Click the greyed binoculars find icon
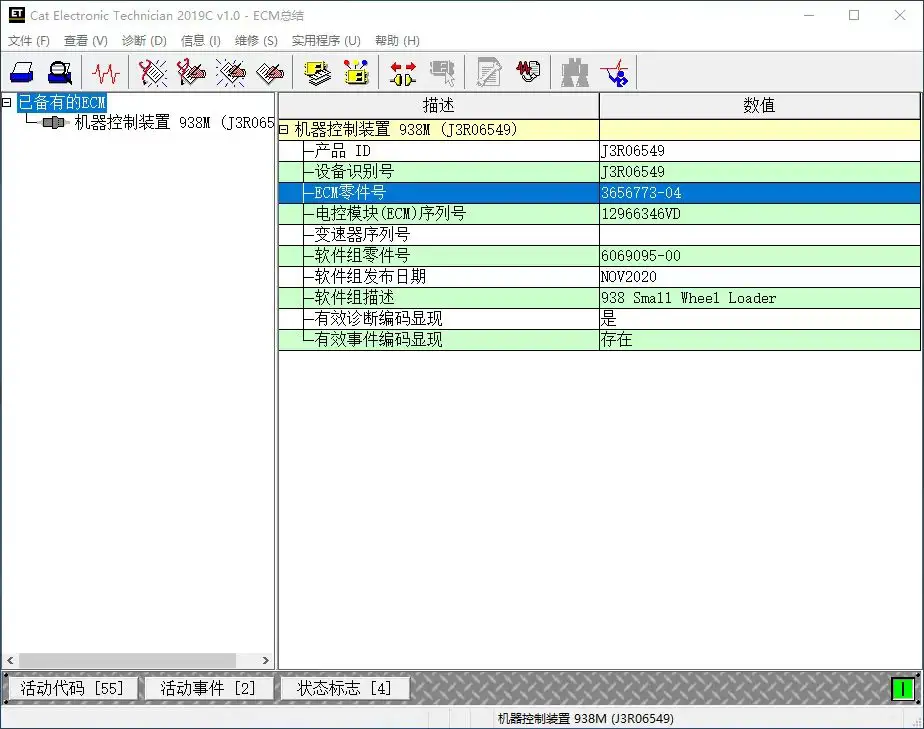 pyautogui.click(x=575, y=72)
